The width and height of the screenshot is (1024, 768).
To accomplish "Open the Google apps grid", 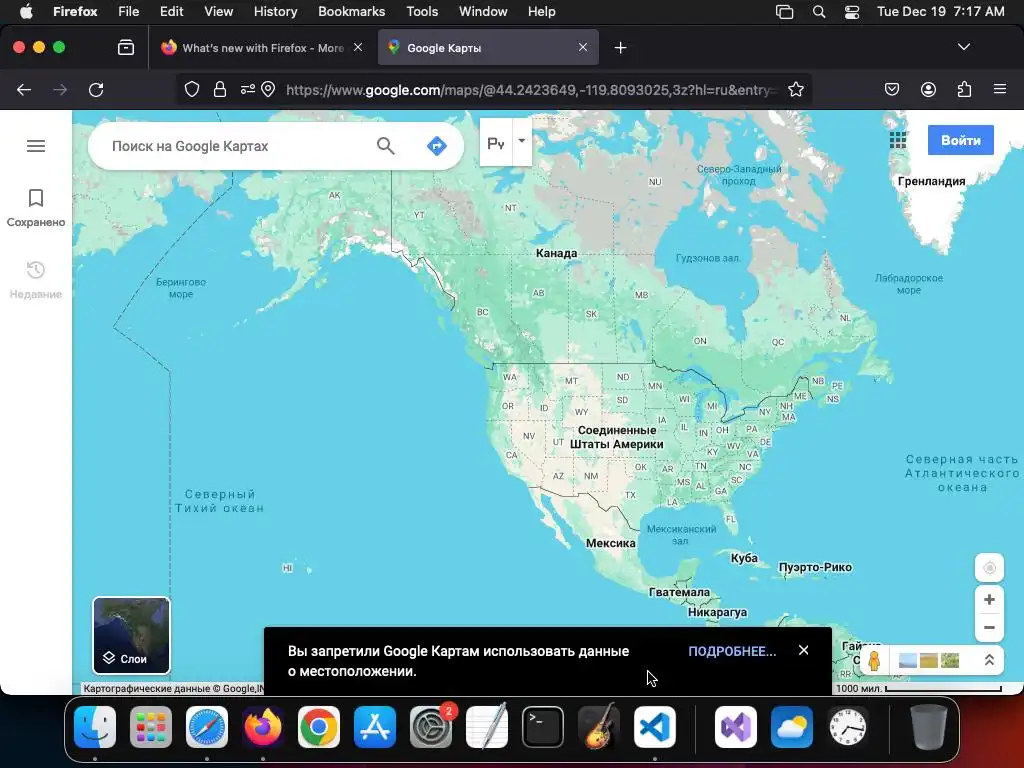I will (898, 140).
